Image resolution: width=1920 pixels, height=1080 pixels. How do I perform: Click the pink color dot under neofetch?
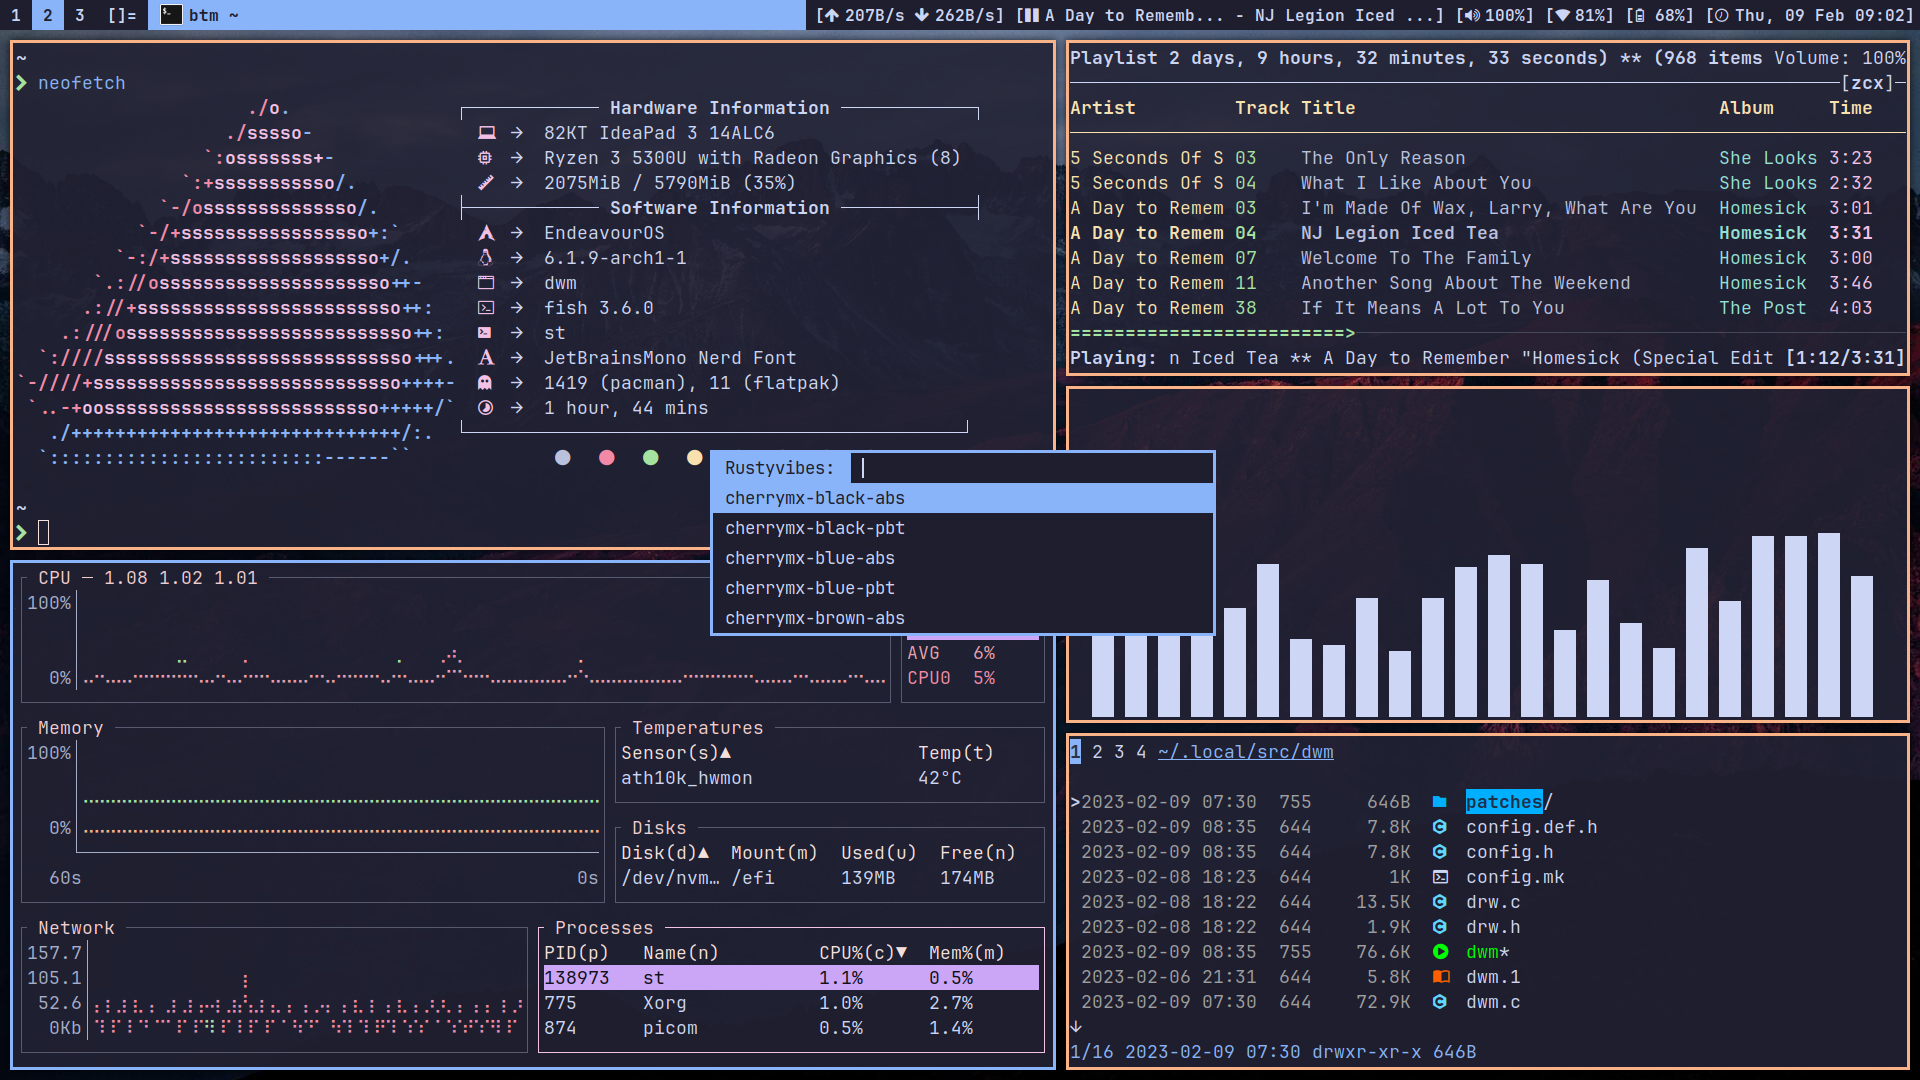click(606, 458)
